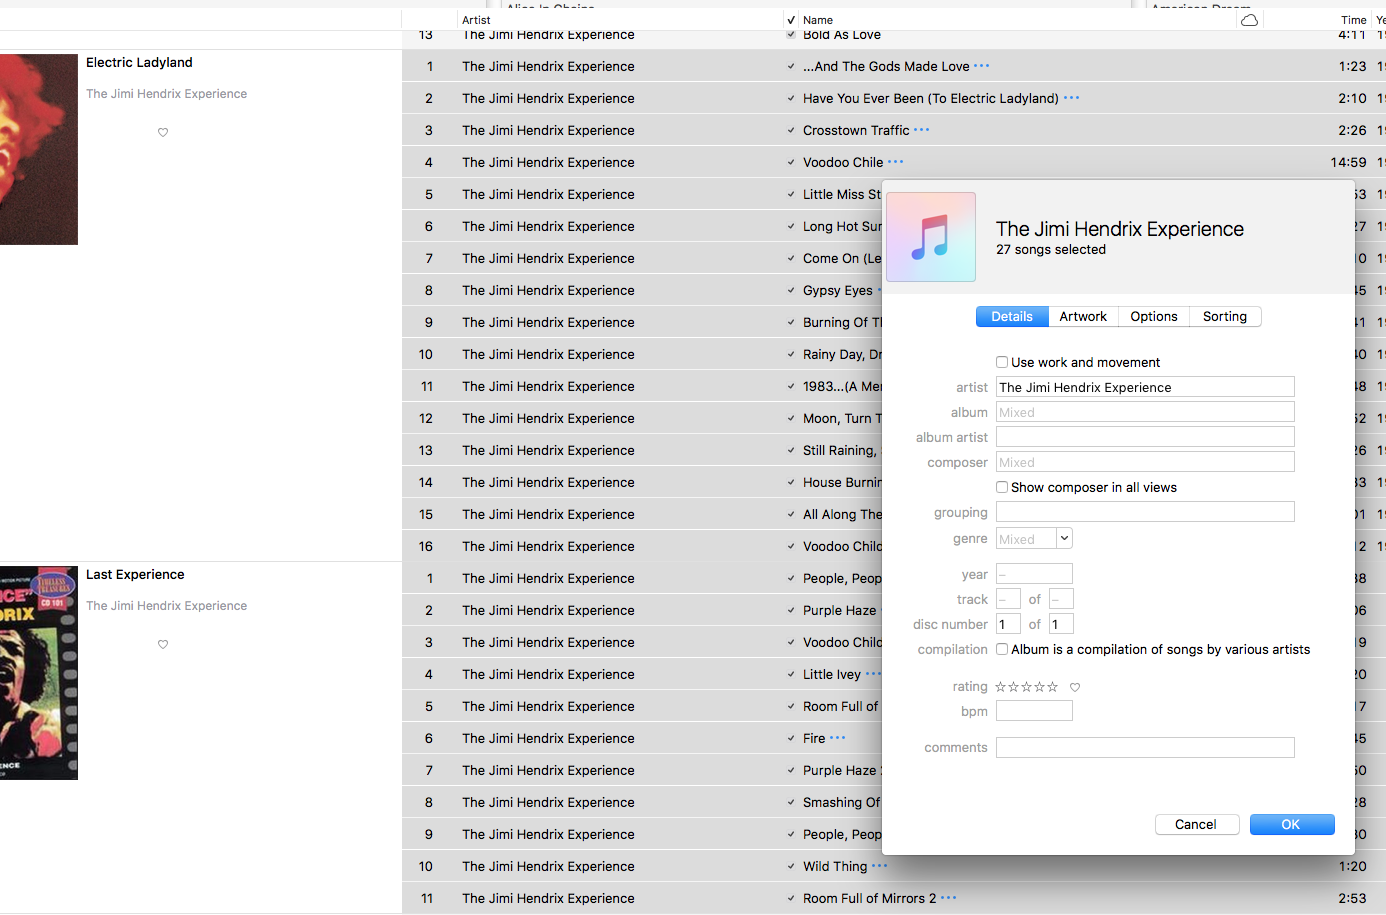Screen dimensions: 1386x915
Task: Check Show composer in all views
Action: (x=1002, y=487)
